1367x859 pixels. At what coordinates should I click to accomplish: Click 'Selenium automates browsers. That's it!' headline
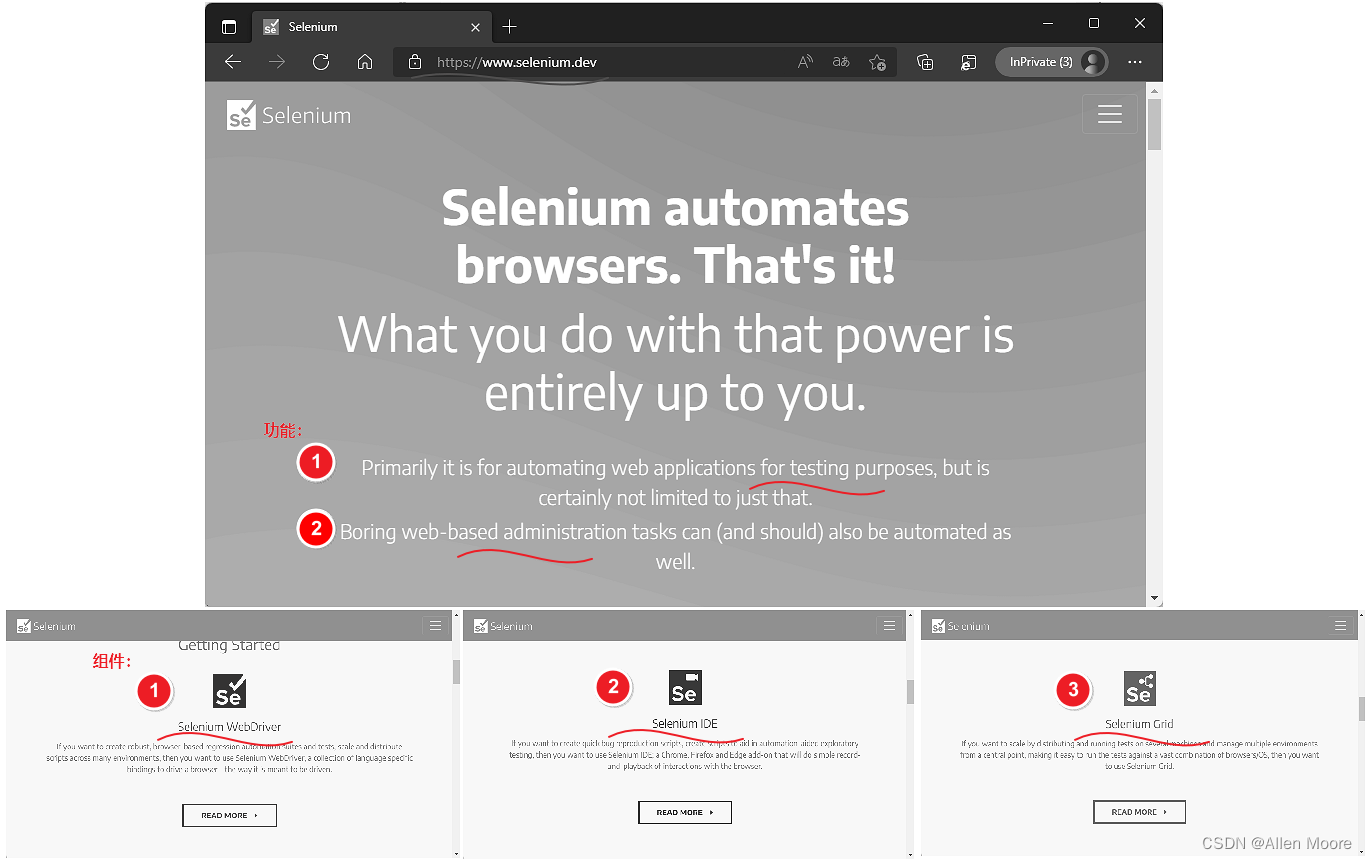click(x=675, y=236)
